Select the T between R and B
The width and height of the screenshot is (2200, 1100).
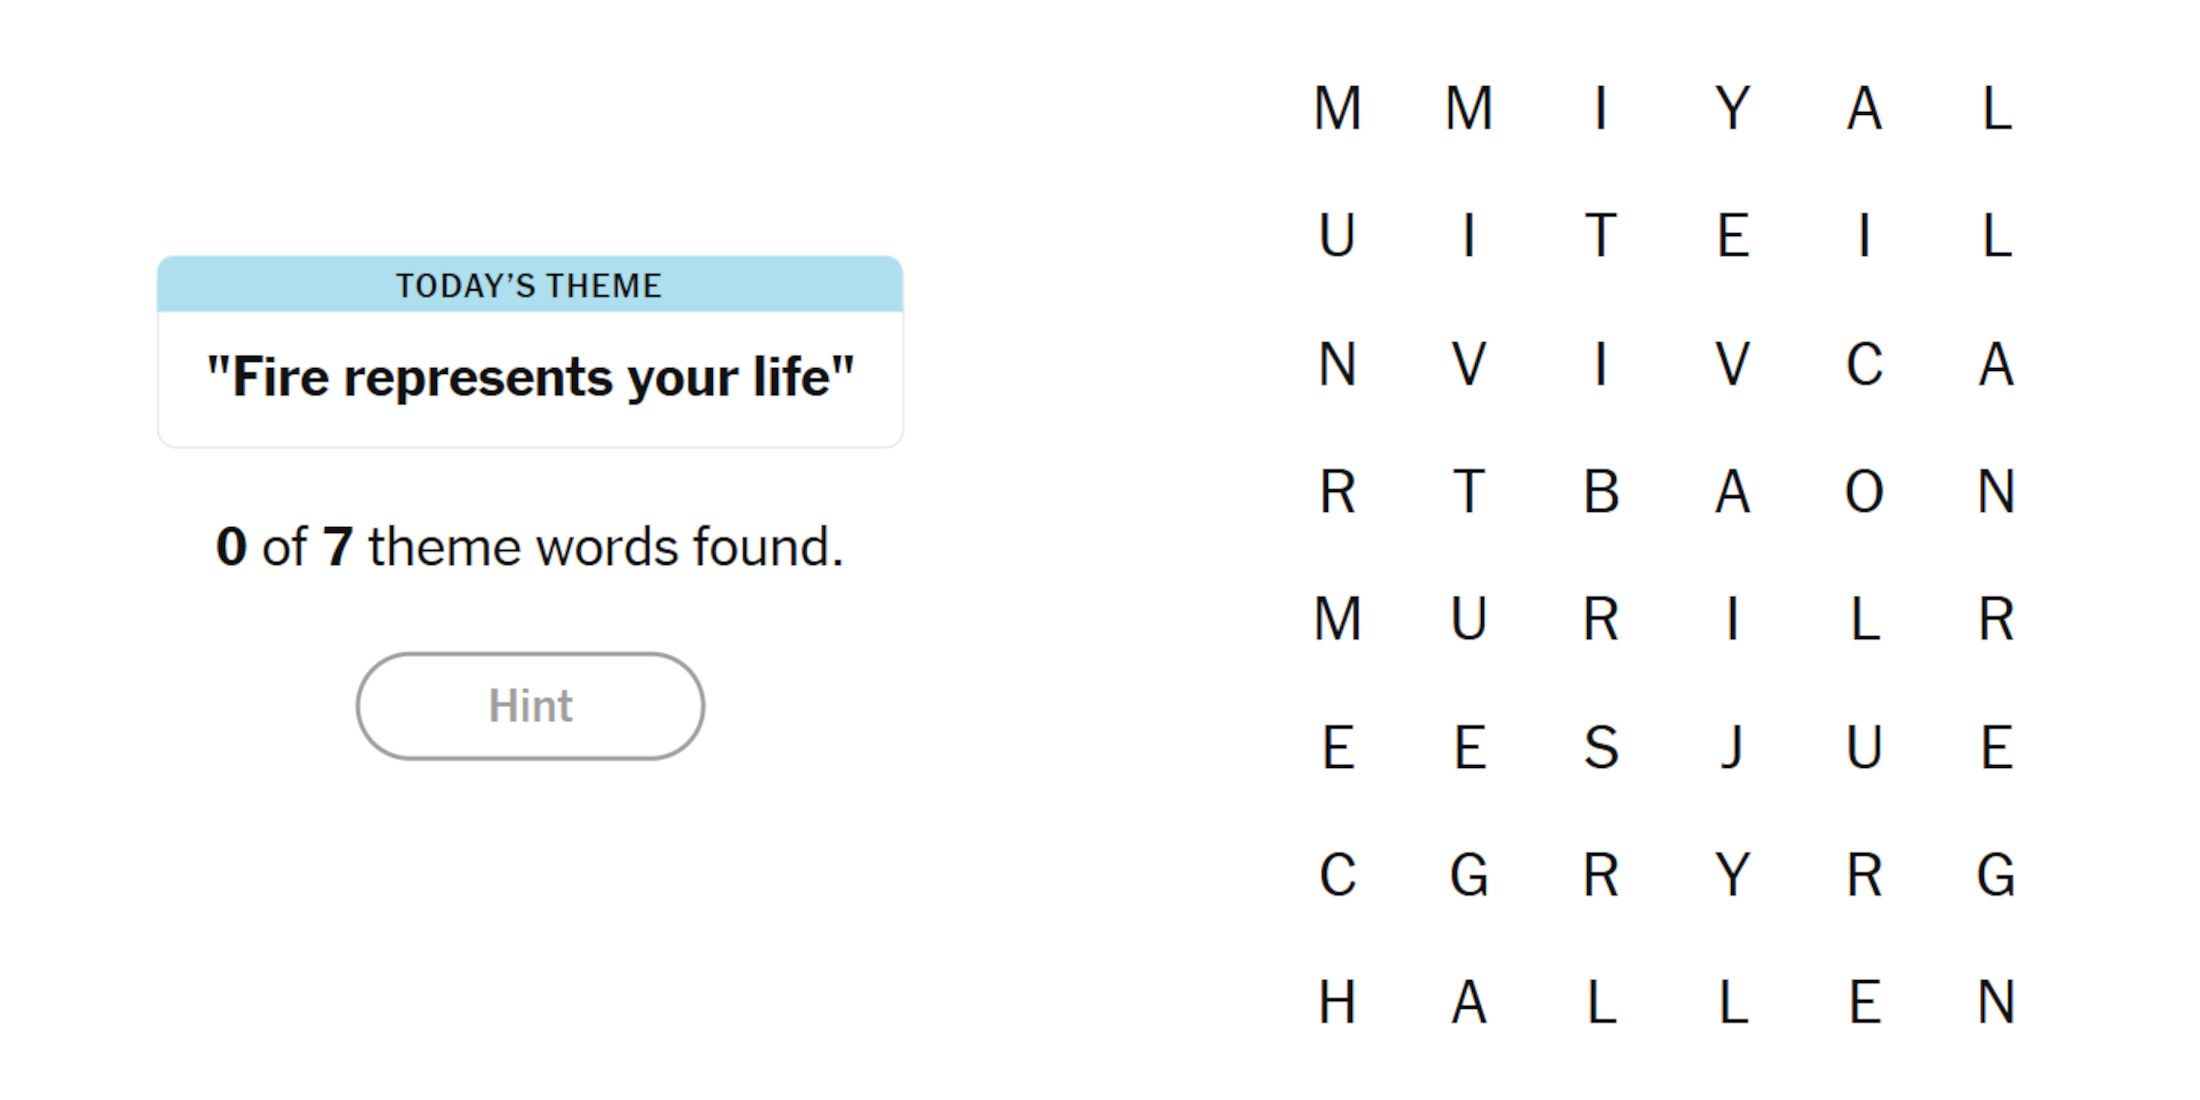click(x=1468, y=492)
